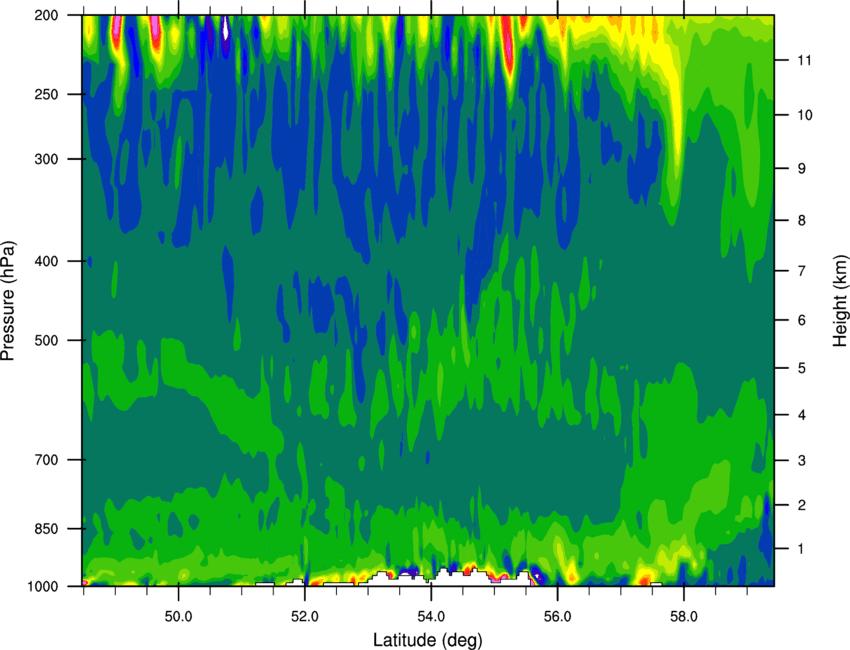The image size is (850, 650).
Task: Click the 'Pressure (hPa)' axis title
Action: (8, 301)
